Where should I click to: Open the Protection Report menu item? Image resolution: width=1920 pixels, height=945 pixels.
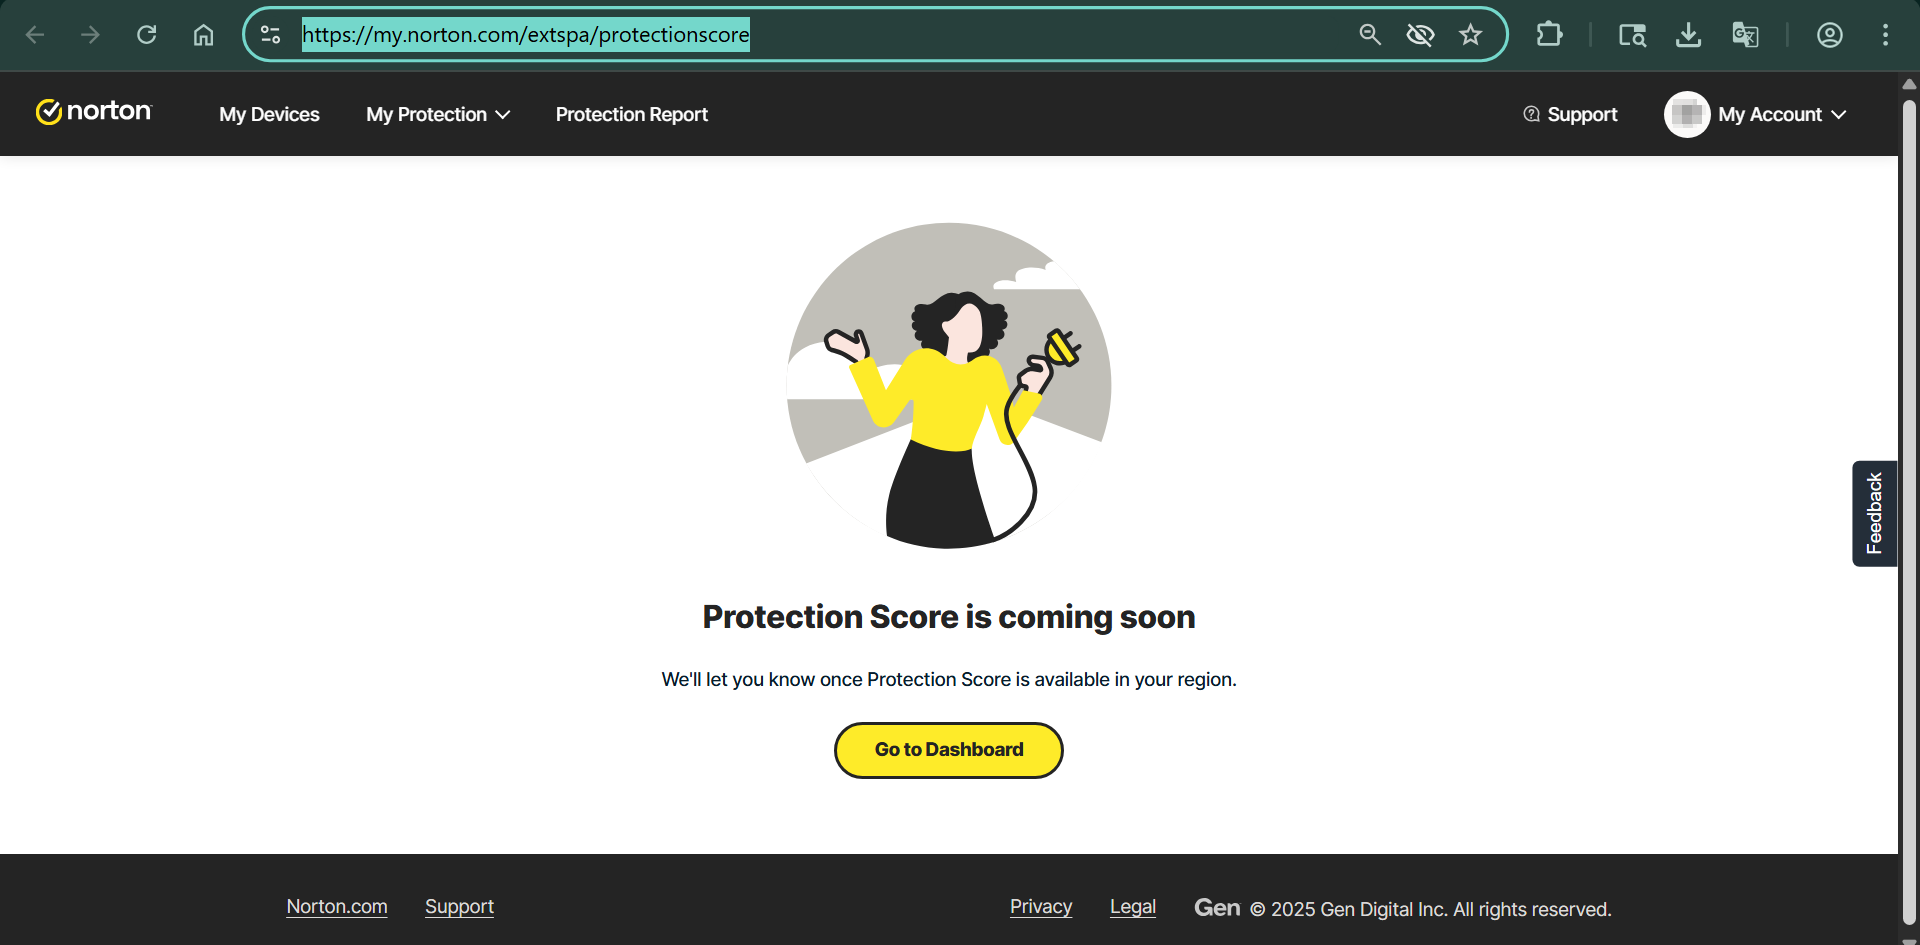(x=631, y=115)
